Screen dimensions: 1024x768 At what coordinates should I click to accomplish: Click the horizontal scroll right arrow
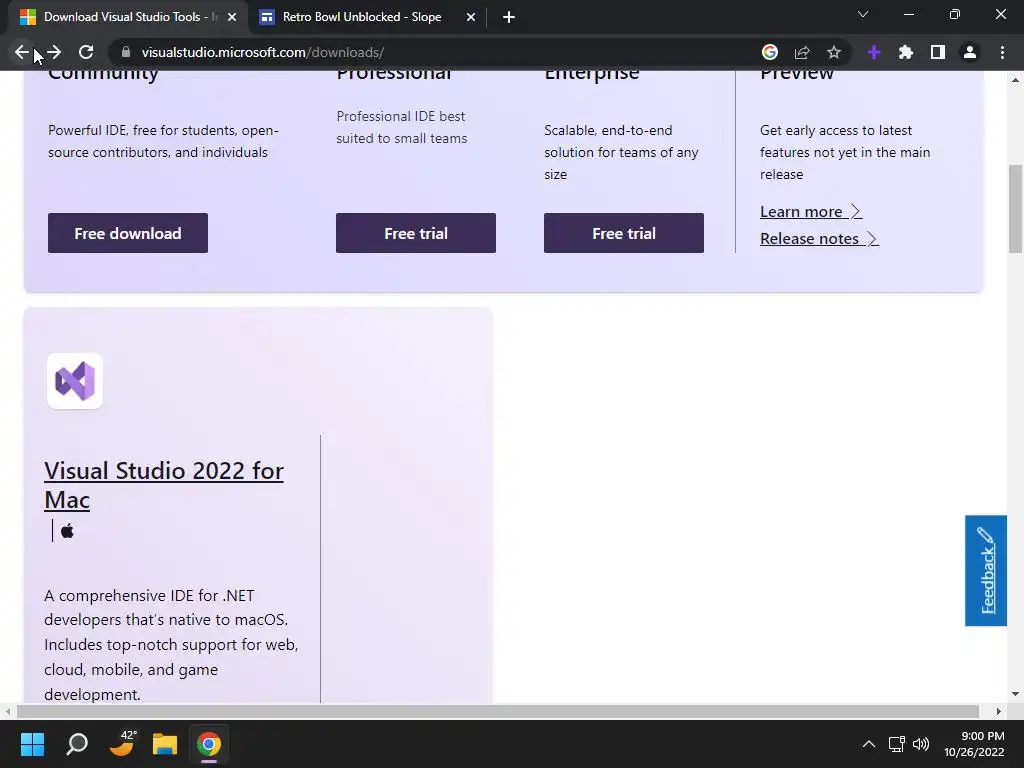tap(999, 711)
